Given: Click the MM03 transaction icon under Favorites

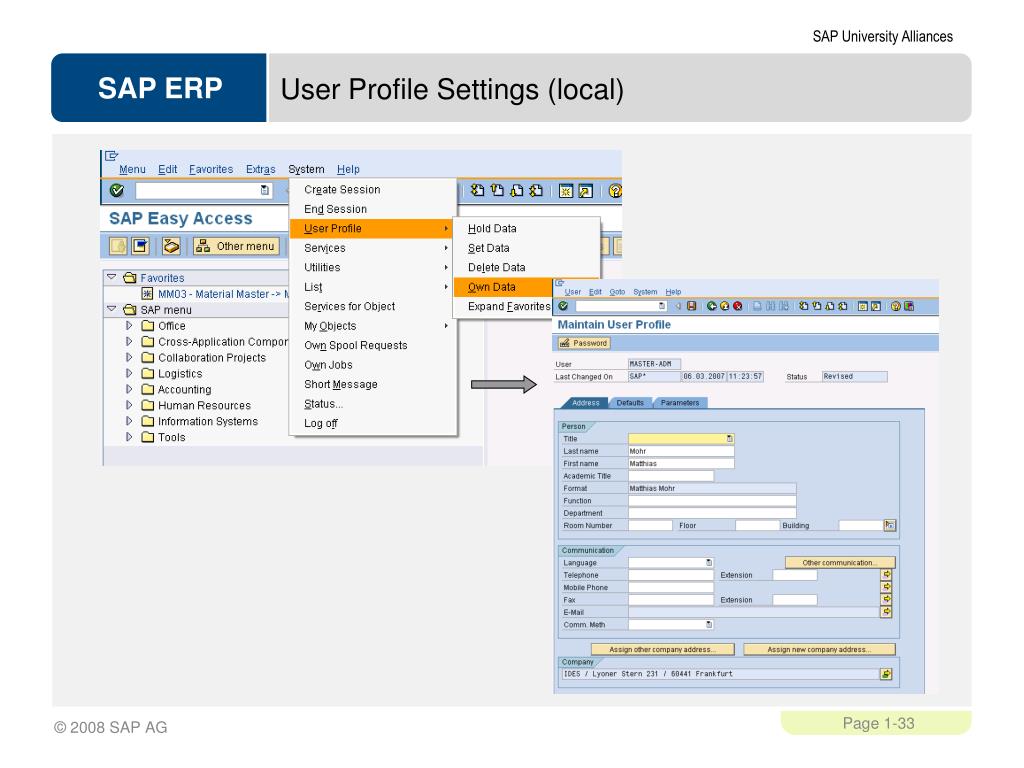Looking at the screenshot, I should point(148,294).
